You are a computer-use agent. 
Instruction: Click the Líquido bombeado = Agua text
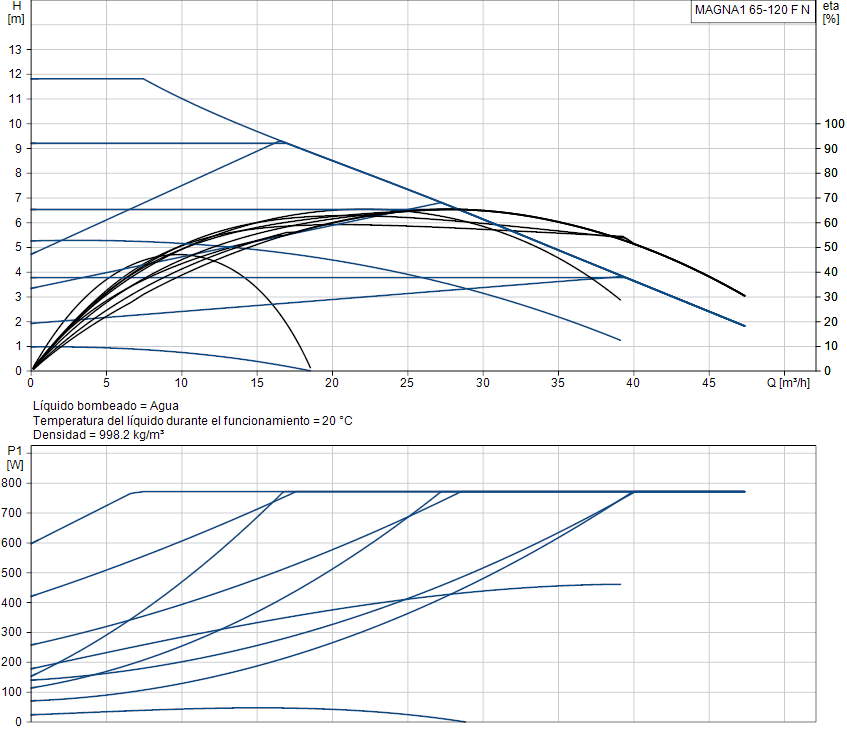tap(106, 406)
